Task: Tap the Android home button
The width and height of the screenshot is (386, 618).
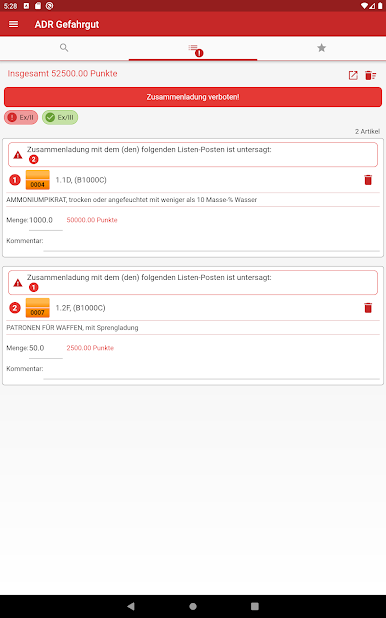Action: coord(193,606)
